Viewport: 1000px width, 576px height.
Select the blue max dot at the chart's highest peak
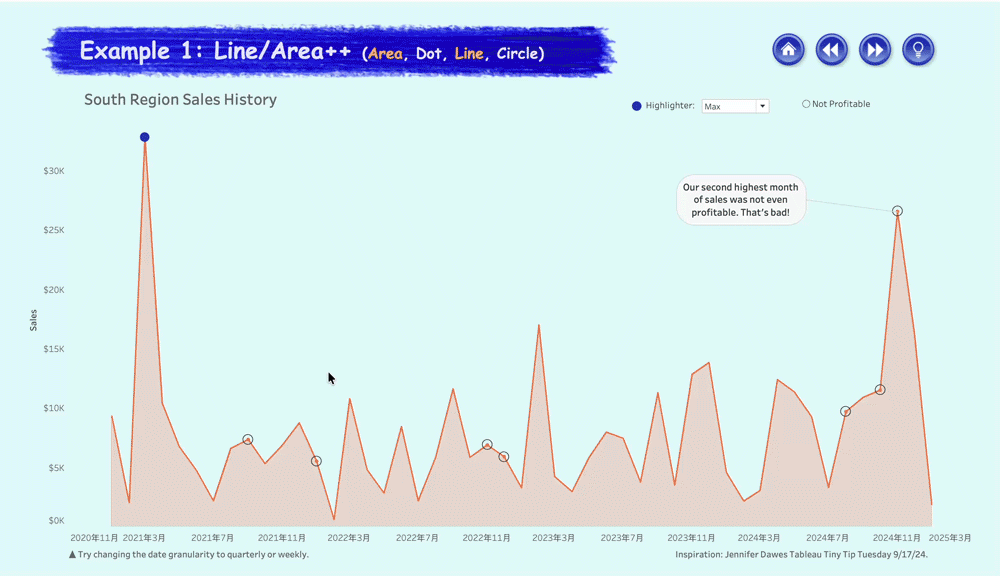pyautogui.click(x=145, y=137)
